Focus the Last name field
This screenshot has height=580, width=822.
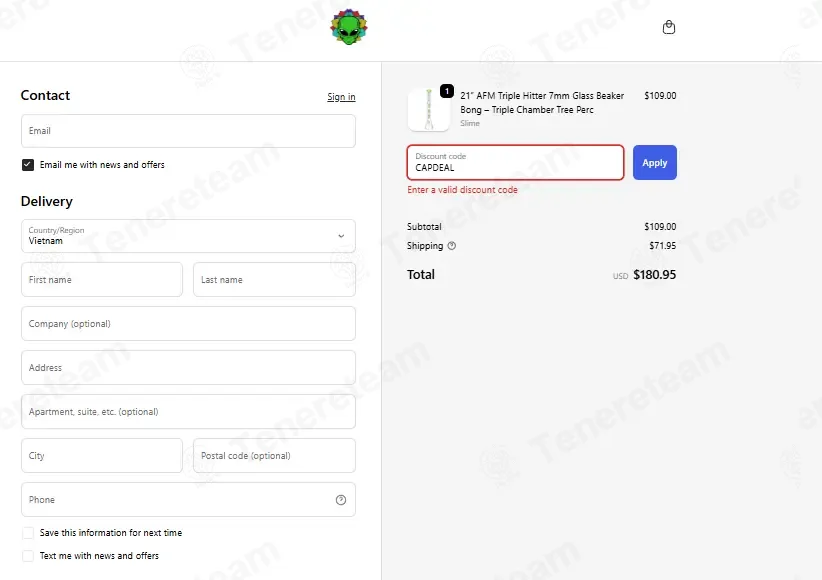click(x=274, y=280)
